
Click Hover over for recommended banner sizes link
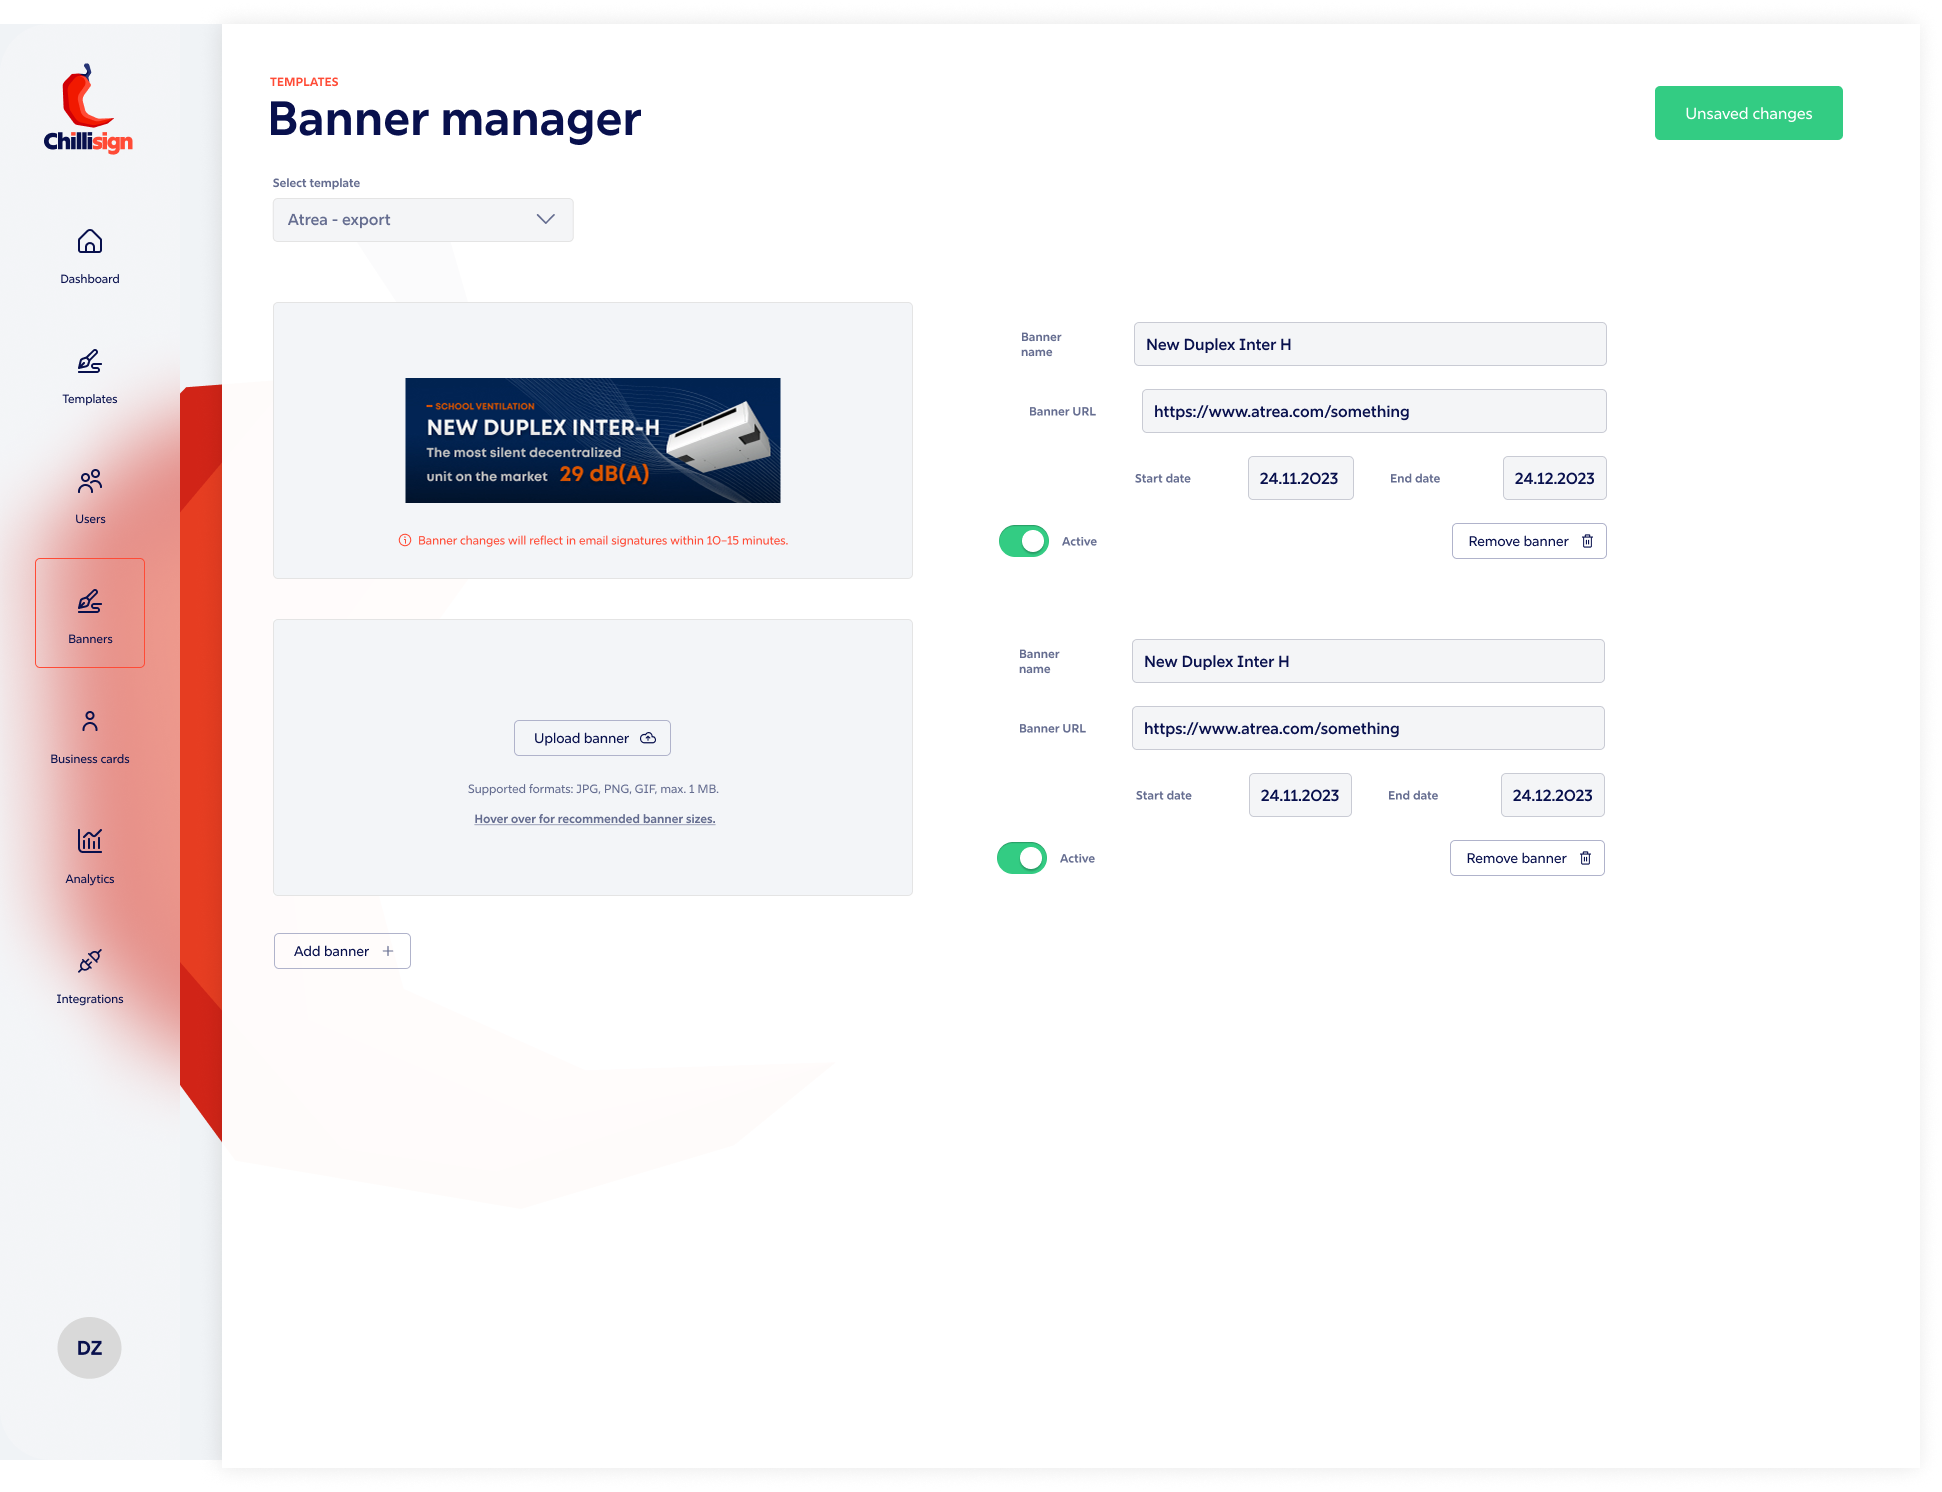click(x=595, y=819)
